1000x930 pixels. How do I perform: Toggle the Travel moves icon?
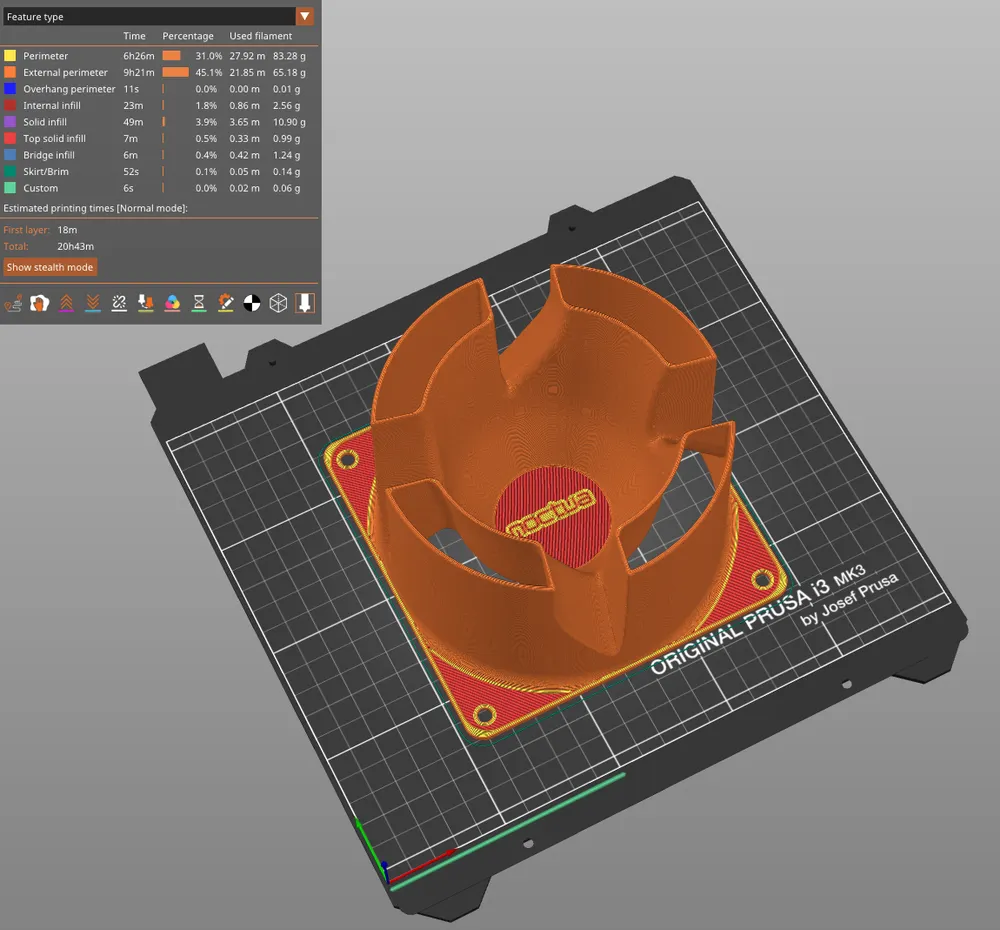pyautogui.click(x=12, y=302)
